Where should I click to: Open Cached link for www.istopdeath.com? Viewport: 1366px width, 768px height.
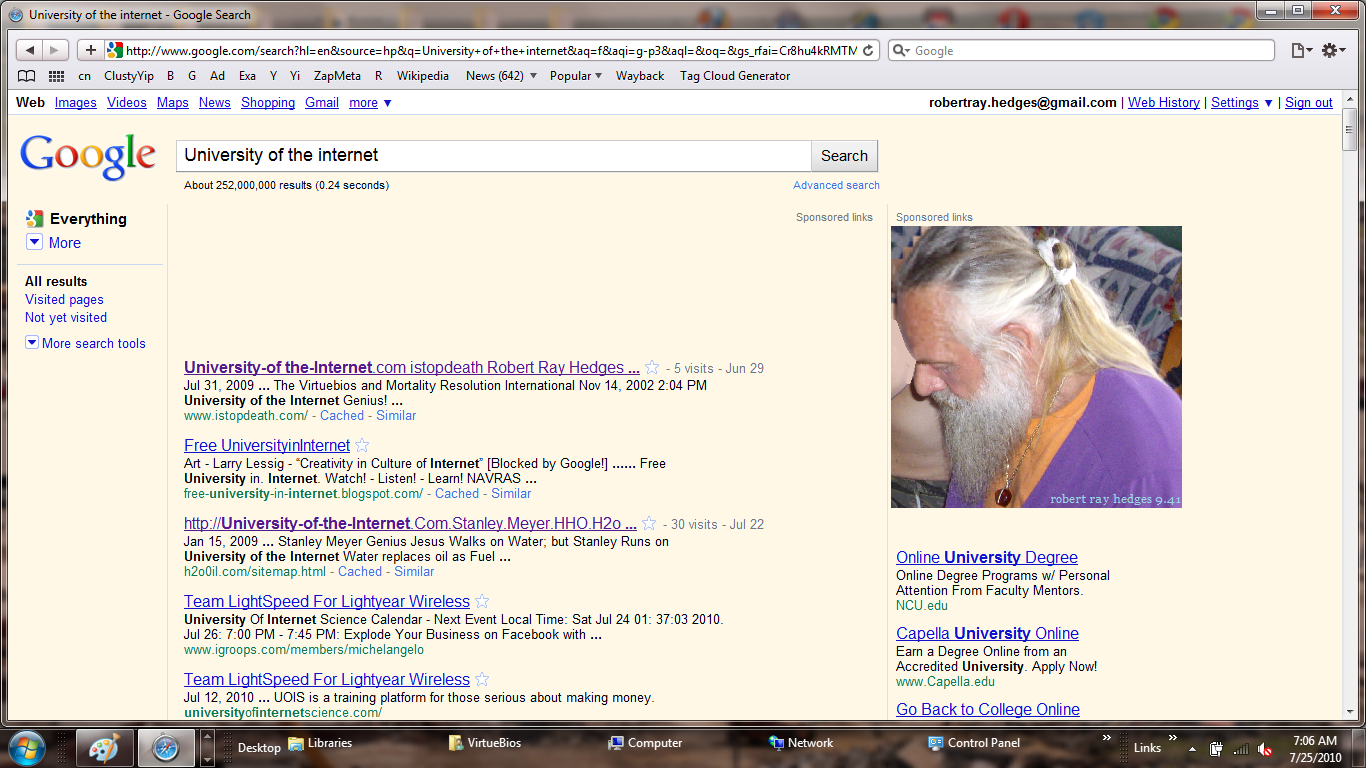pos(342,416)
